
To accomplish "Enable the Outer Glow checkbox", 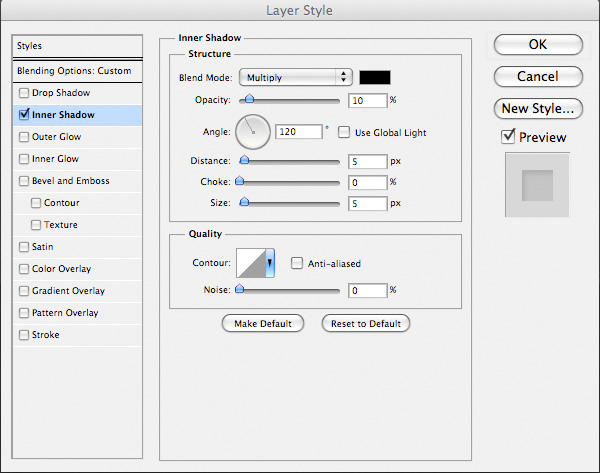I will tap(24, 137).
